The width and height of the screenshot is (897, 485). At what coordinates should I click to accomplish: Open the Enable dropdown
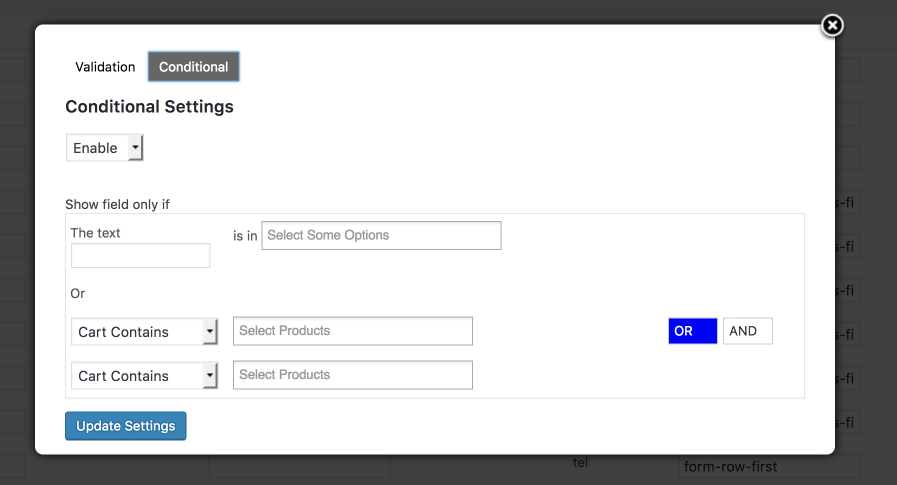point(104,148)
